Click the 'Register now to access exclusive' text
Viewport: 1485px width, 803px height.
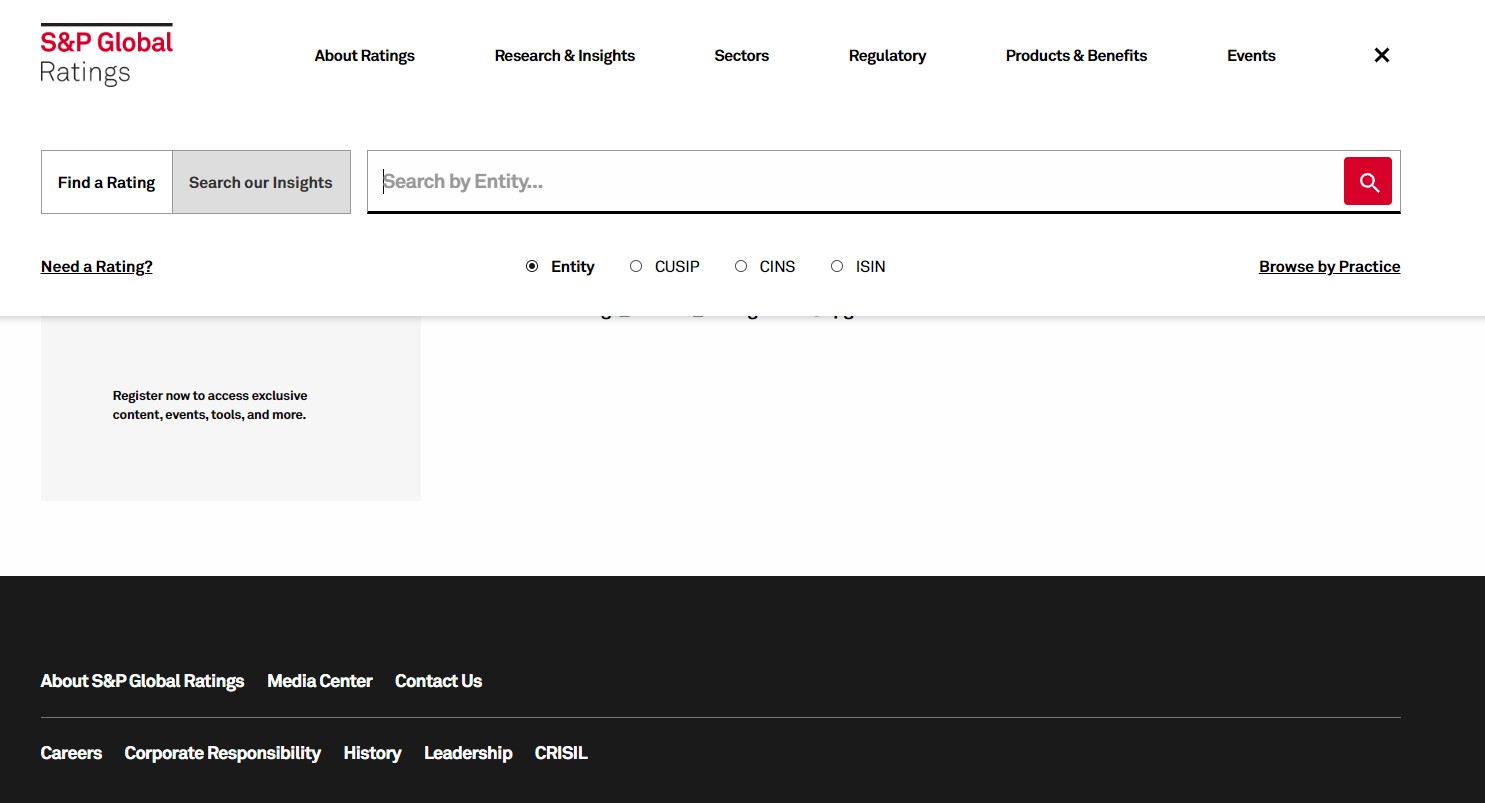tap(210, 395)
